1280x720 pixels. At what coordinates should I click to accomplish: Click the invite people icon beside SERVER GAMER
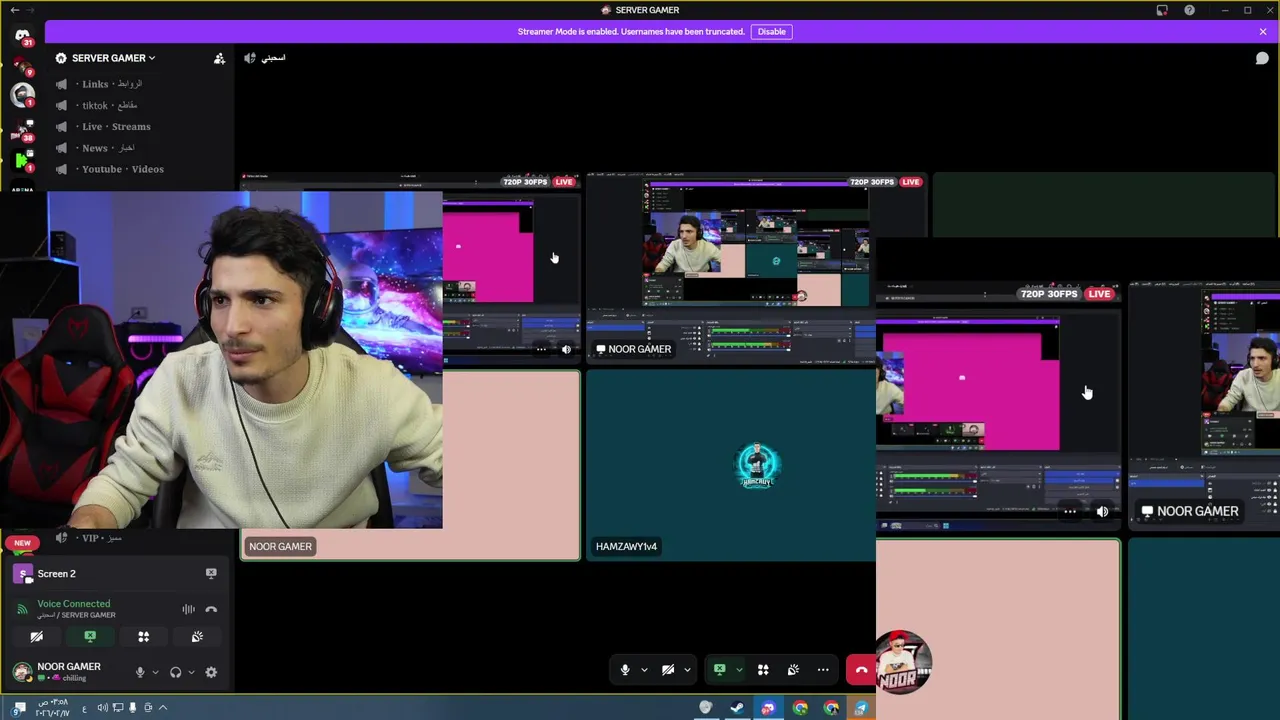219,58
